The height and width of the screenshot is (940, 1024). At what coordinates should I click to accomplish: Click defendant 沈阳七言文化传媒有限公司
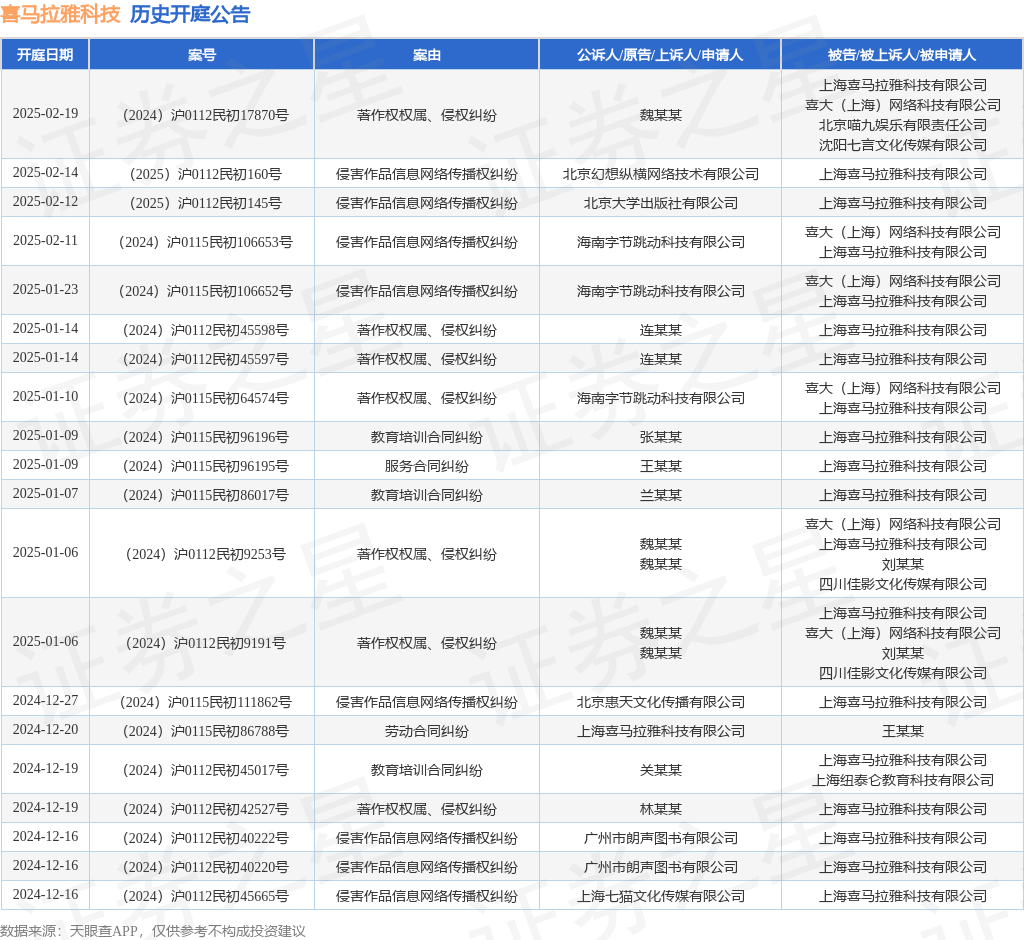[x=903, y=145]
